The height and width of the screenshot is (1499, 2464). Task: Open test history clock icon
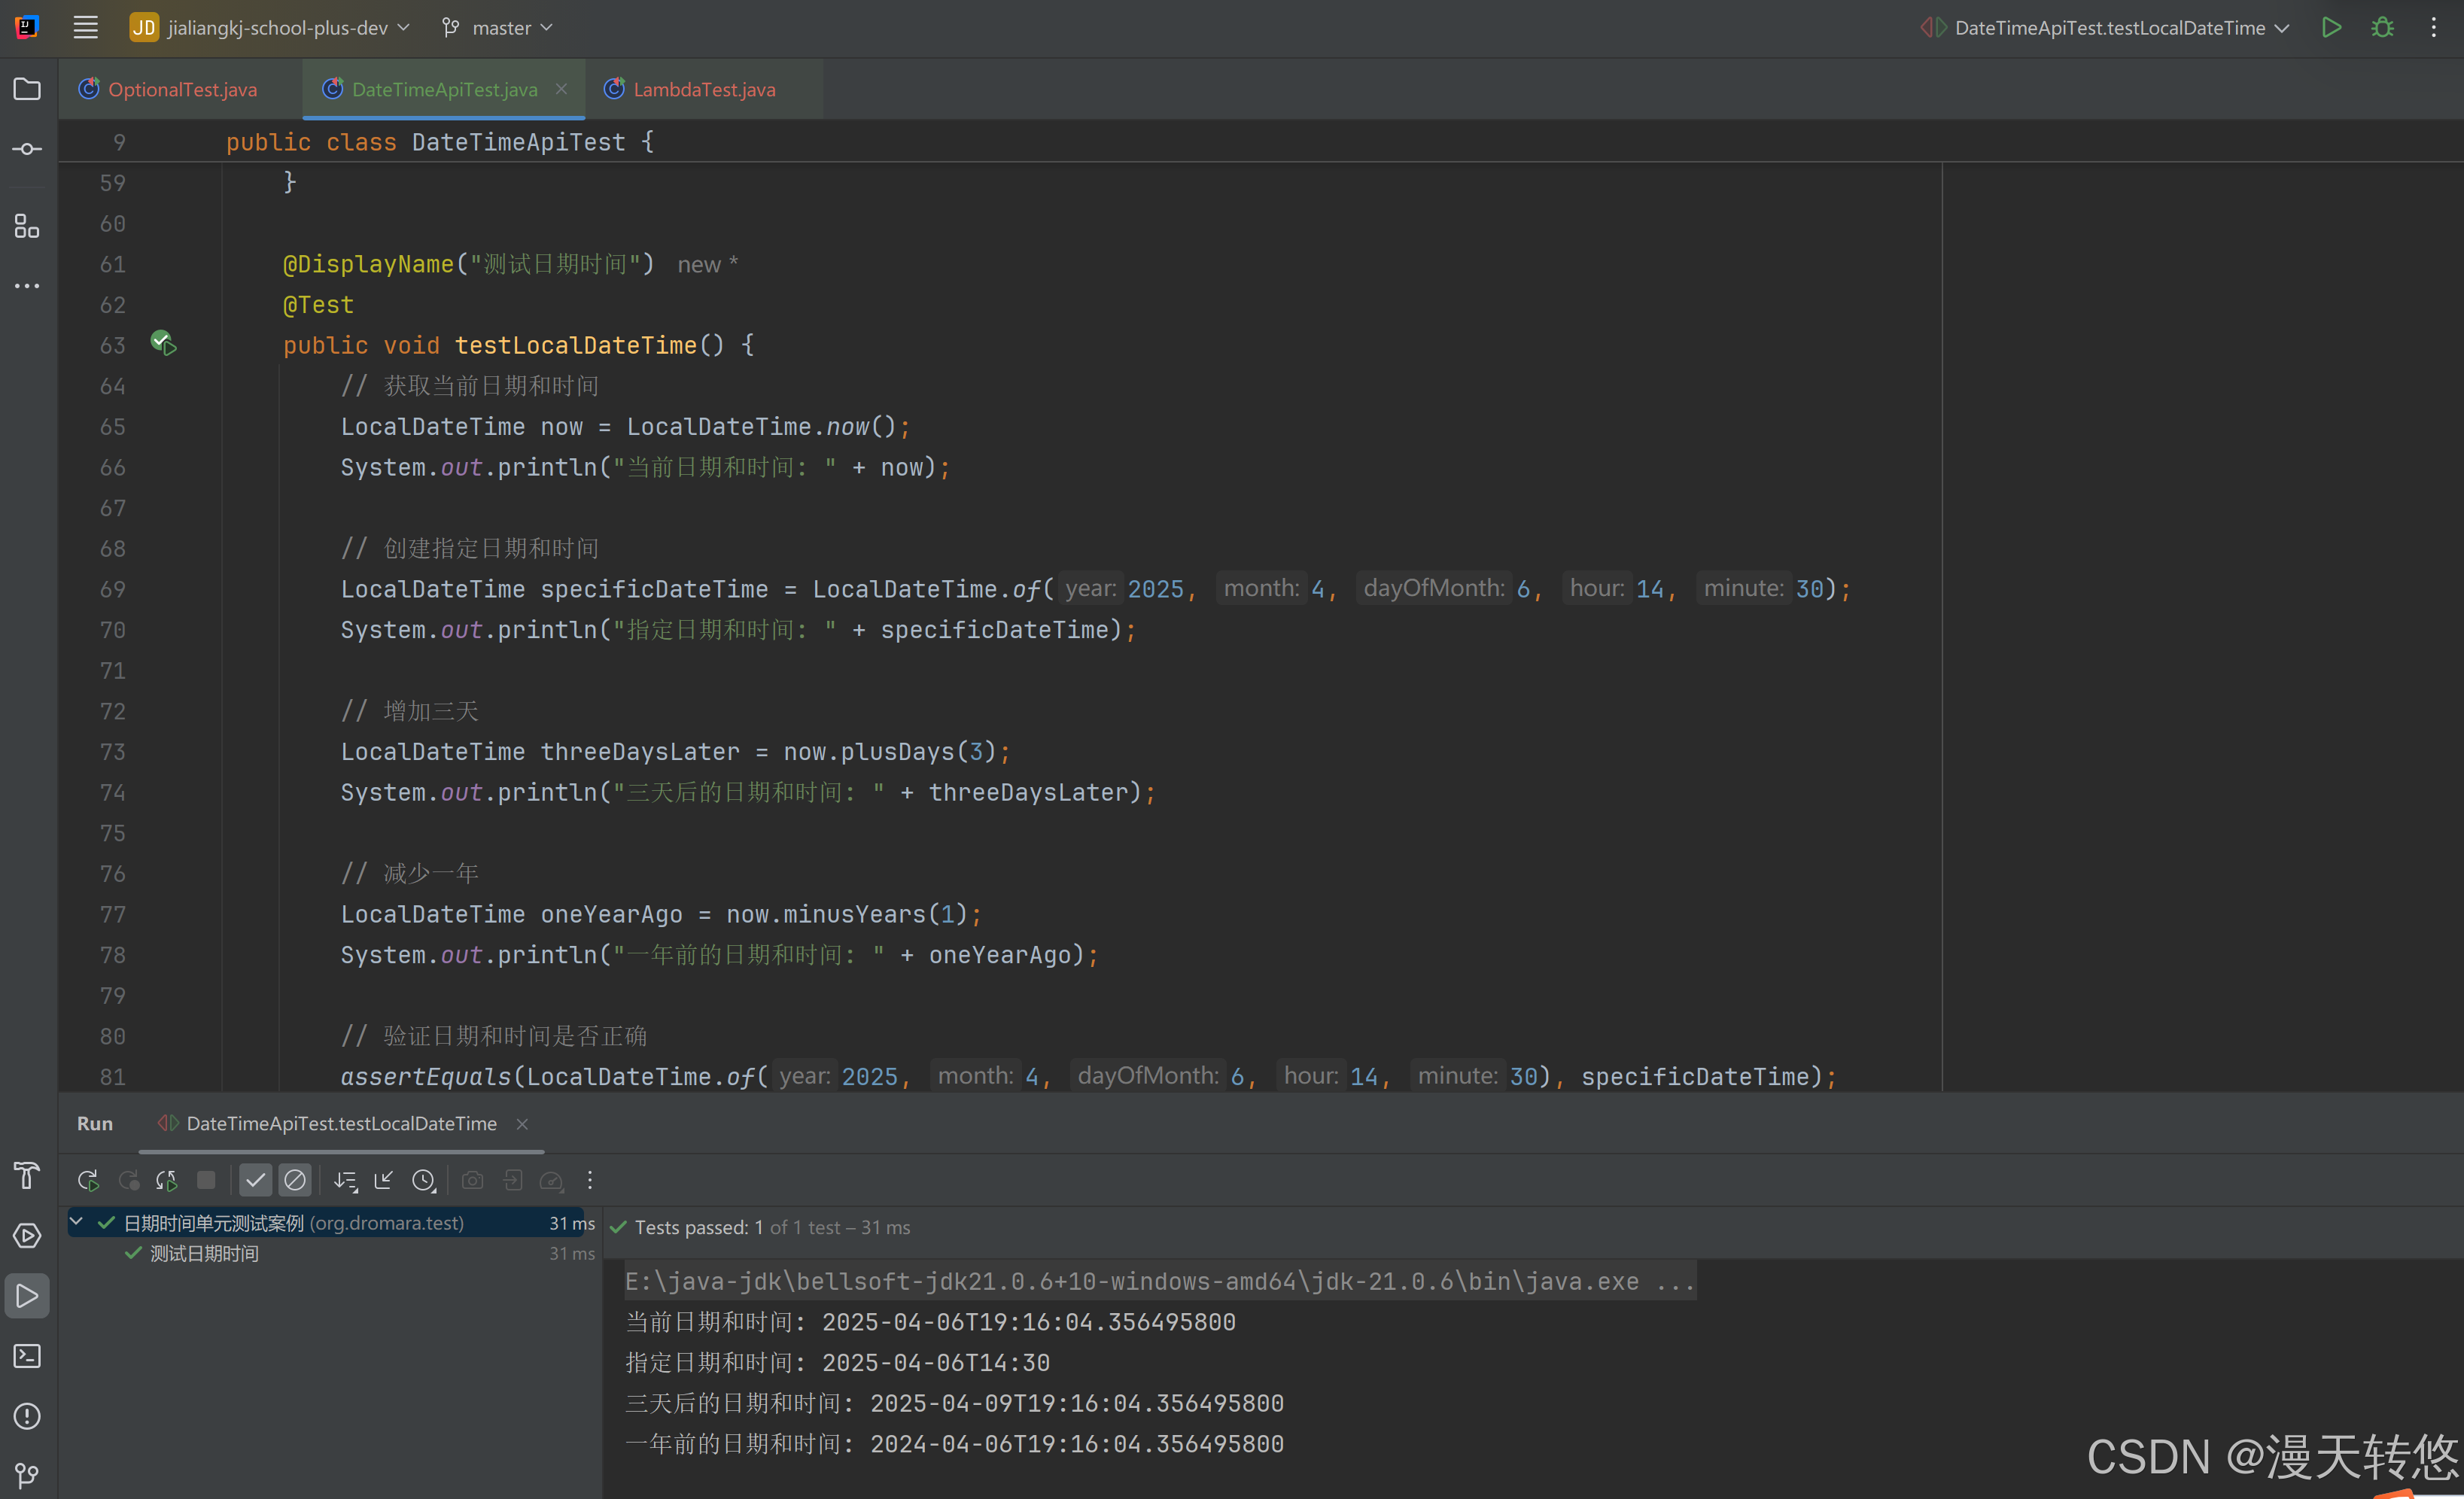[x=424, y=1181]
